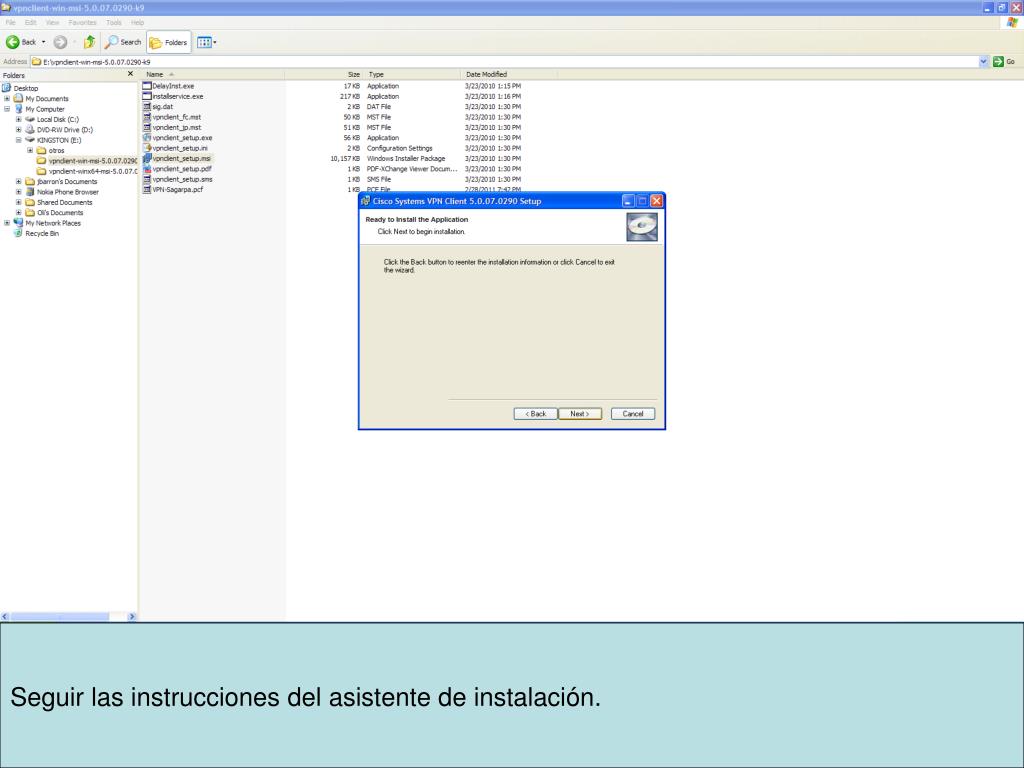Select DelayInst.exe file icon
The width and height of the screenshot is (1024, 768).
click(x=147, y=86)
